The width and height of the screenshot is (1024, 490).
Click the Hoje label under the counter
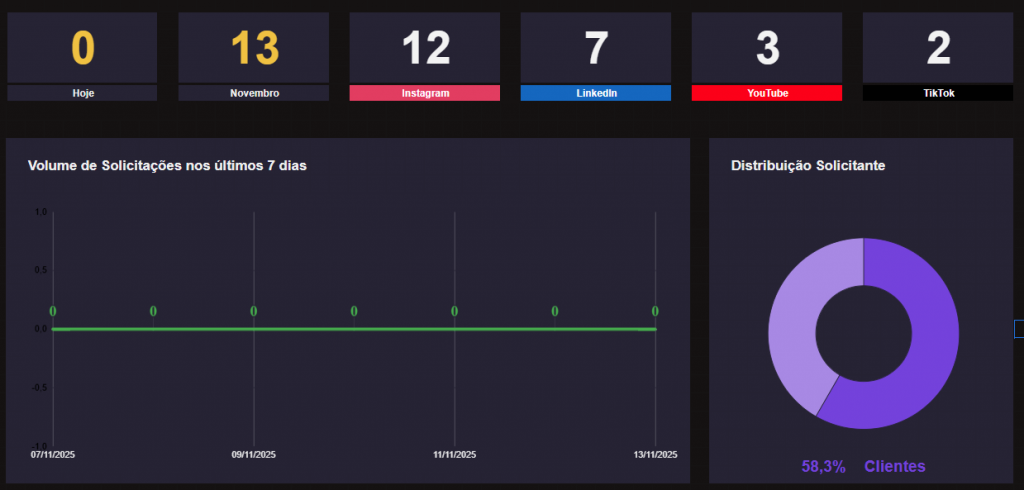(82, 93)
